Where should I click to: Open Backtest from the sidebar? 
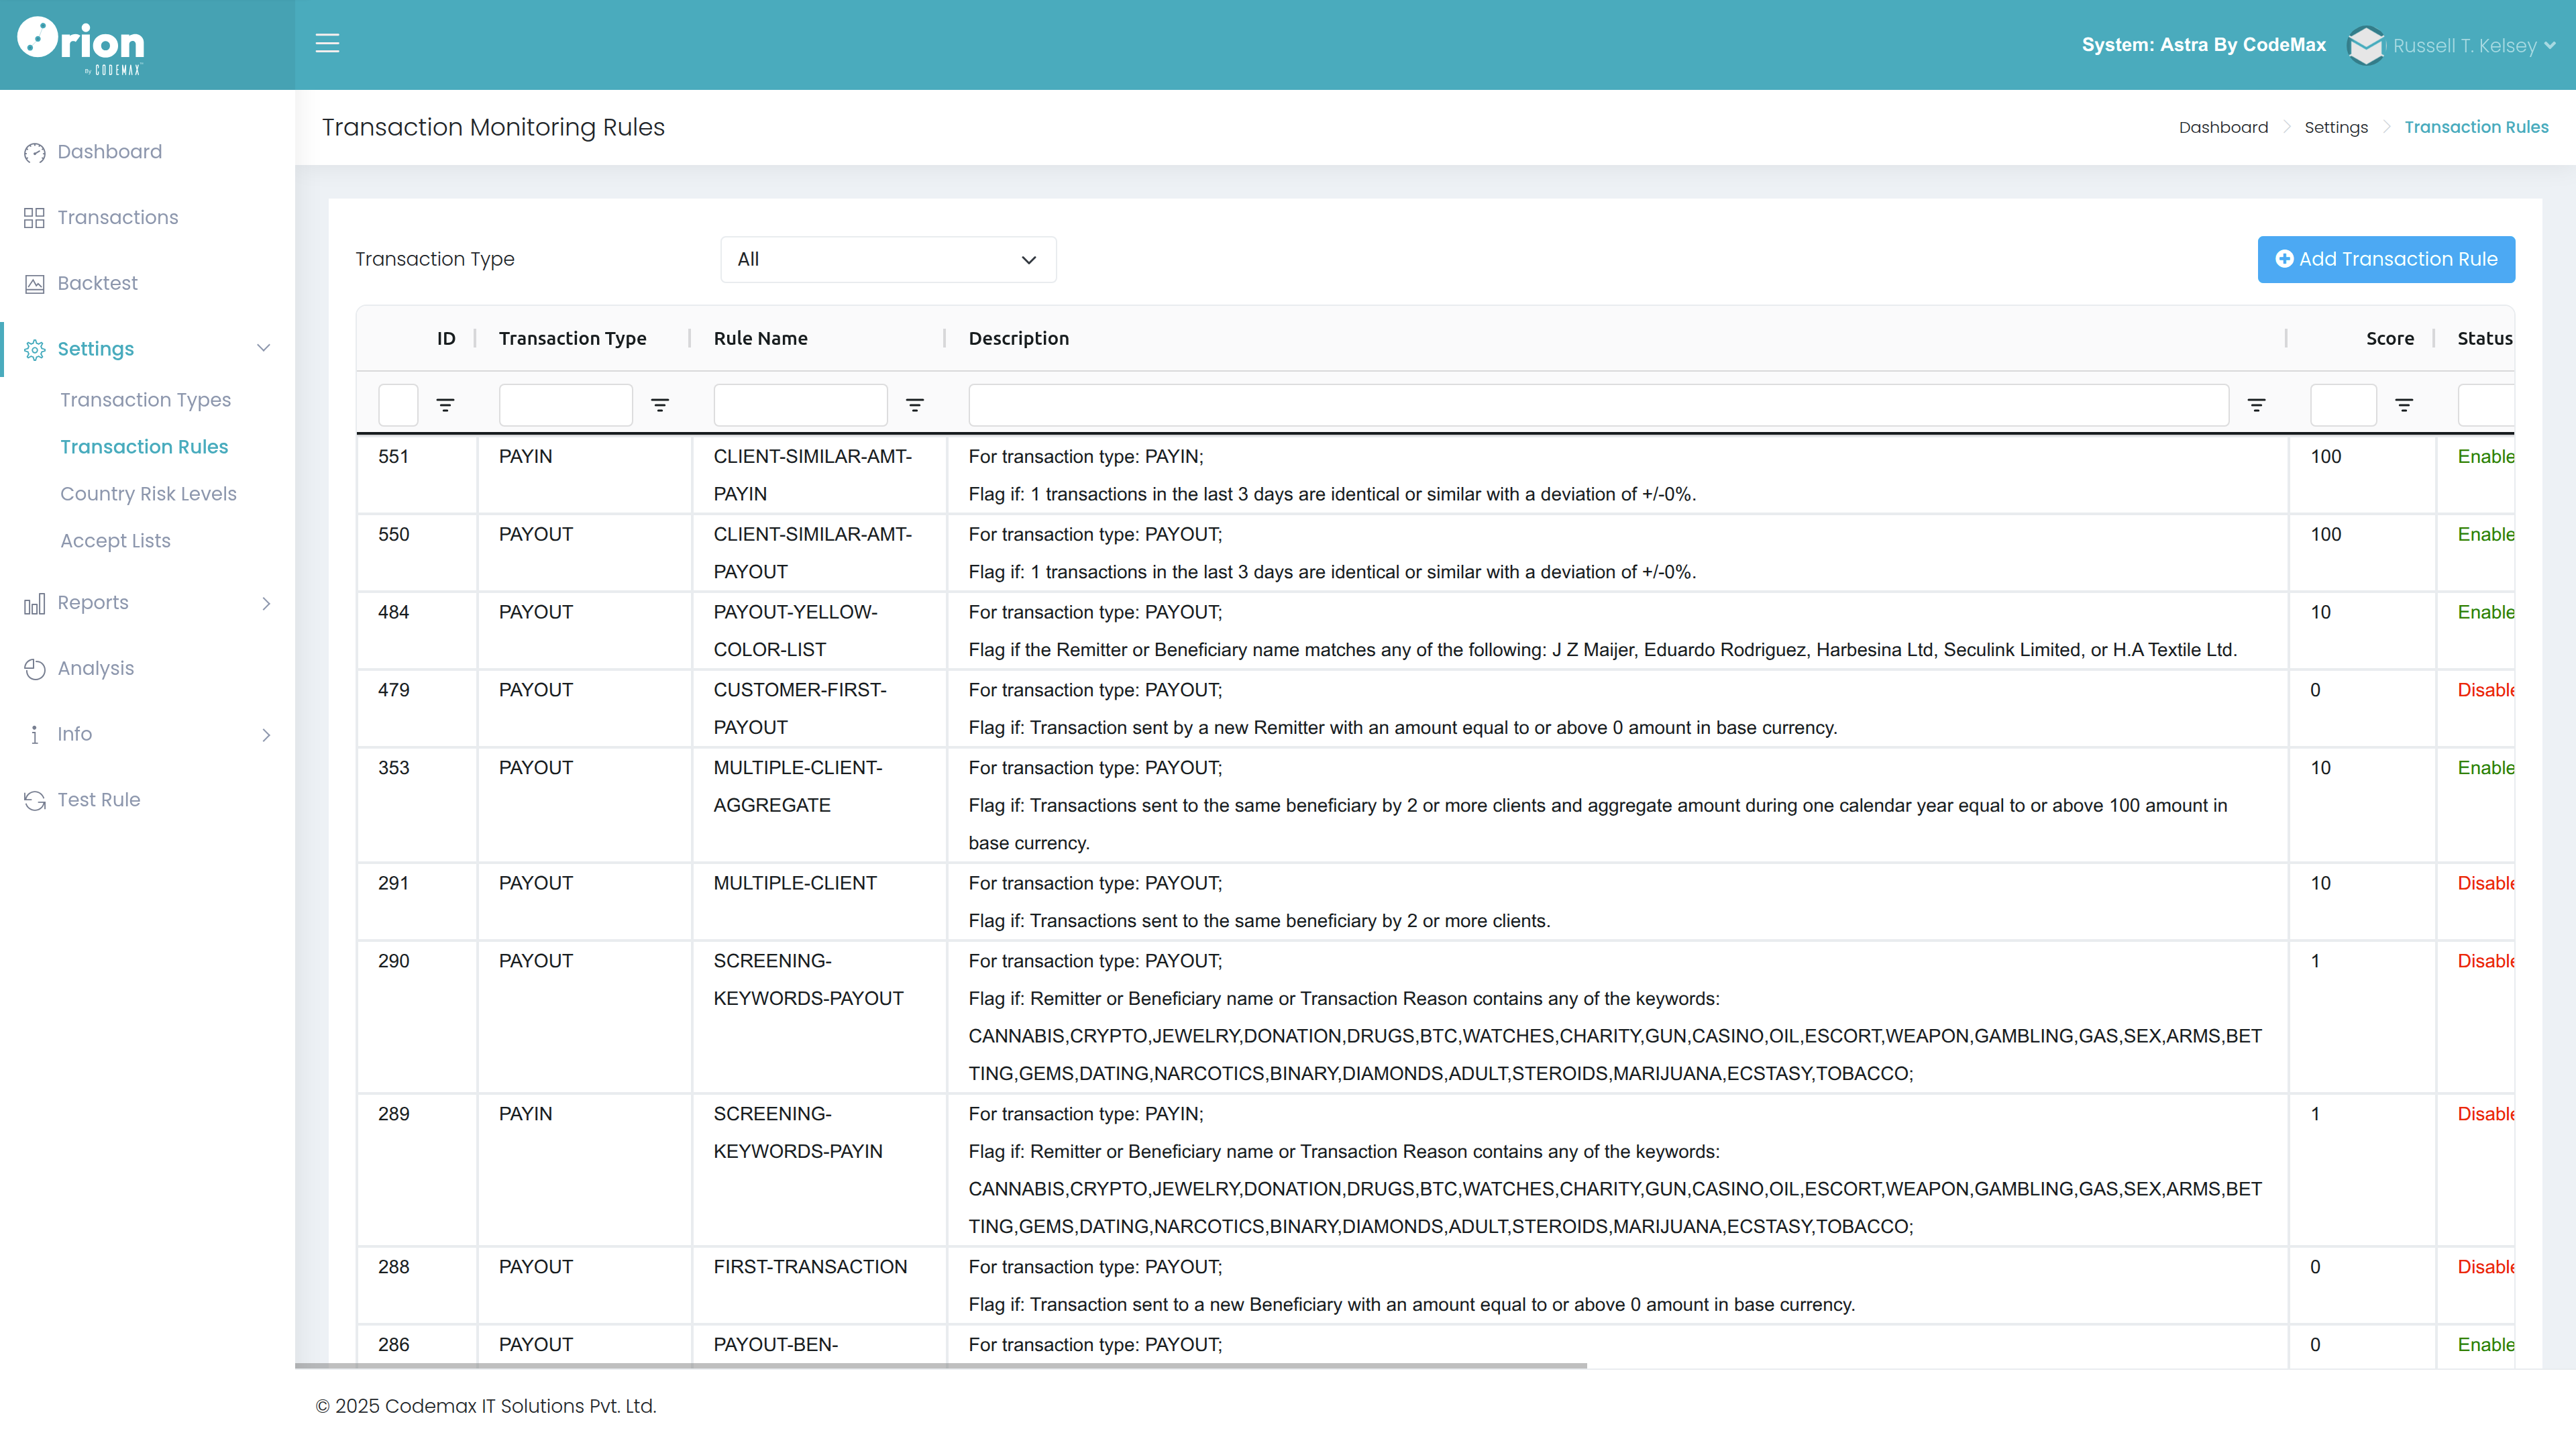click(97, 284)
